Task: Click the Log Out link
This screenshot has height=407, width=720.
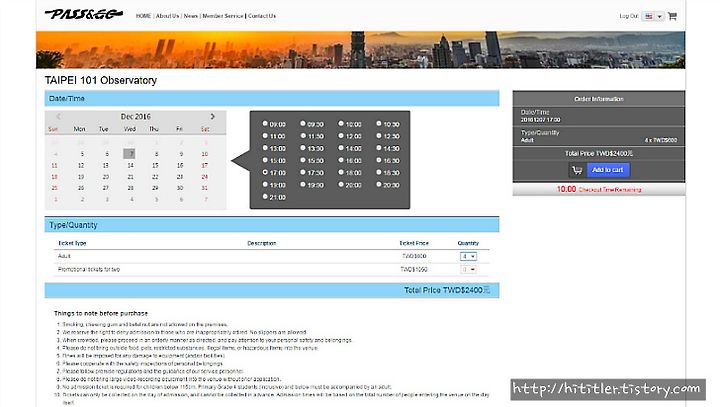Action: [x=629, y=16]
